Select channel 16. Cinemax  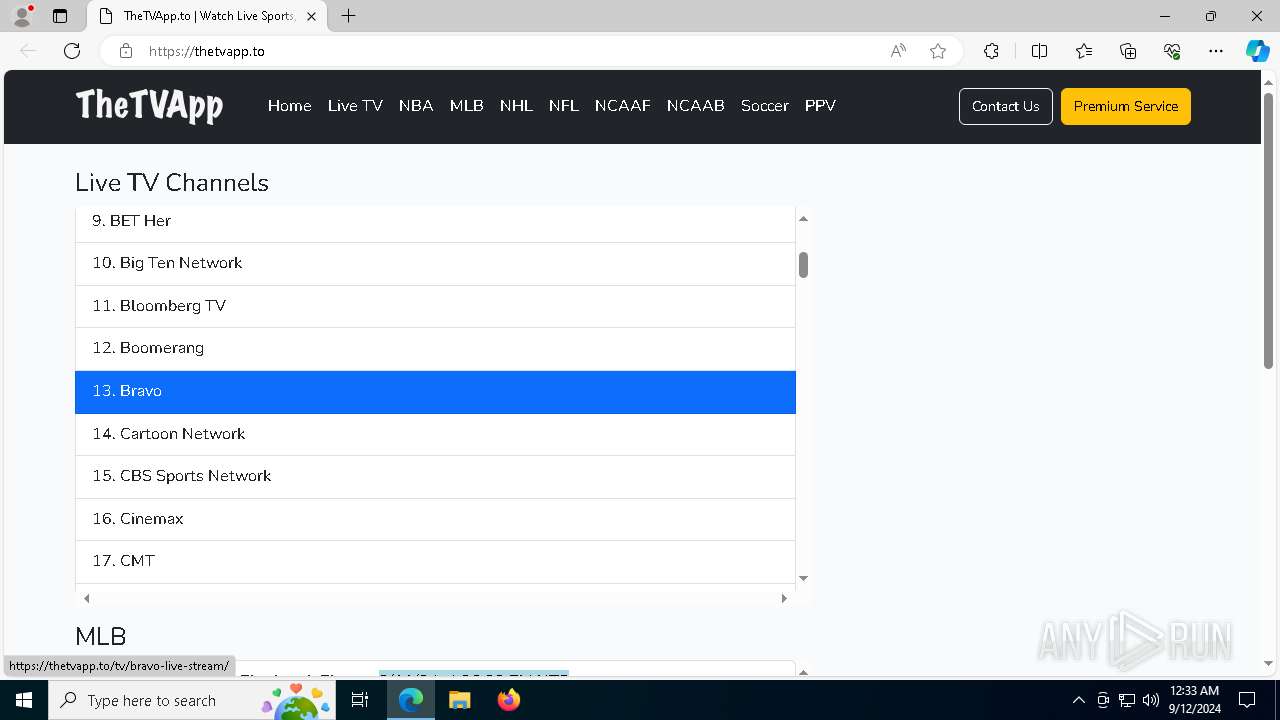click(435, 520)
